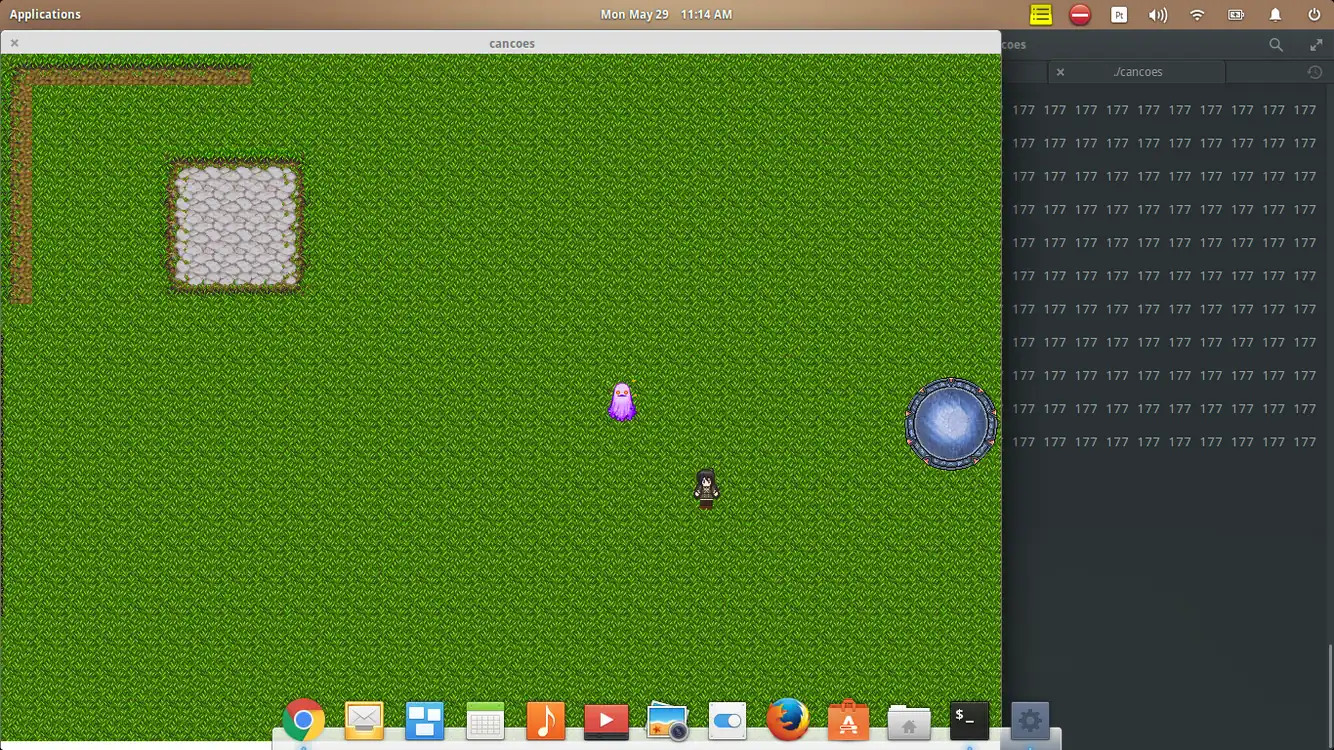Launch Google Chrome from the dock
Viewport: 1334px width, 750px height.
pyautogui.click(x=303, y=720)
